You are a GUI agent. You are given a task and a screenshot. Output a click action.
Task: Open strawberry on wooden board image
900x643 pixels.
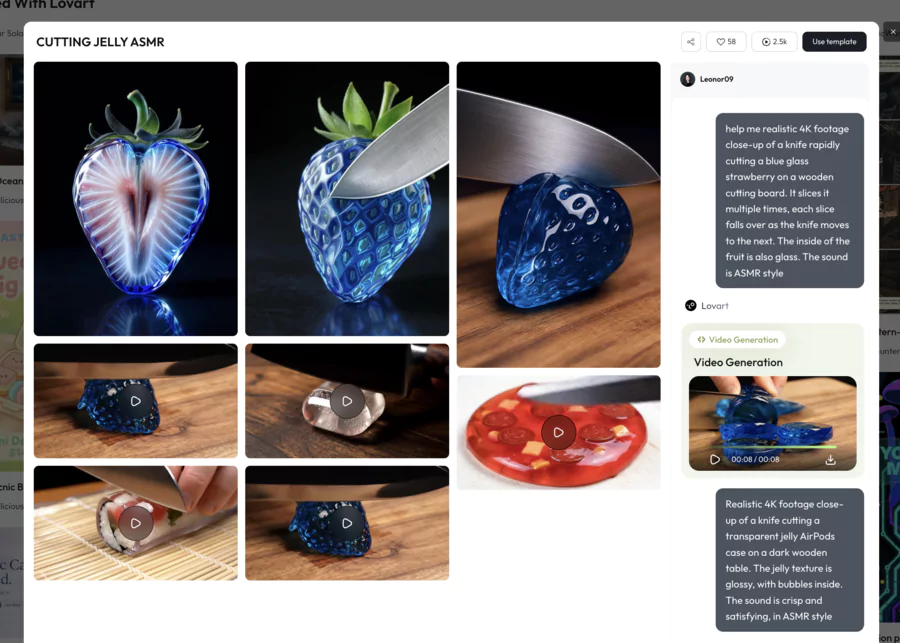(558, 214)
